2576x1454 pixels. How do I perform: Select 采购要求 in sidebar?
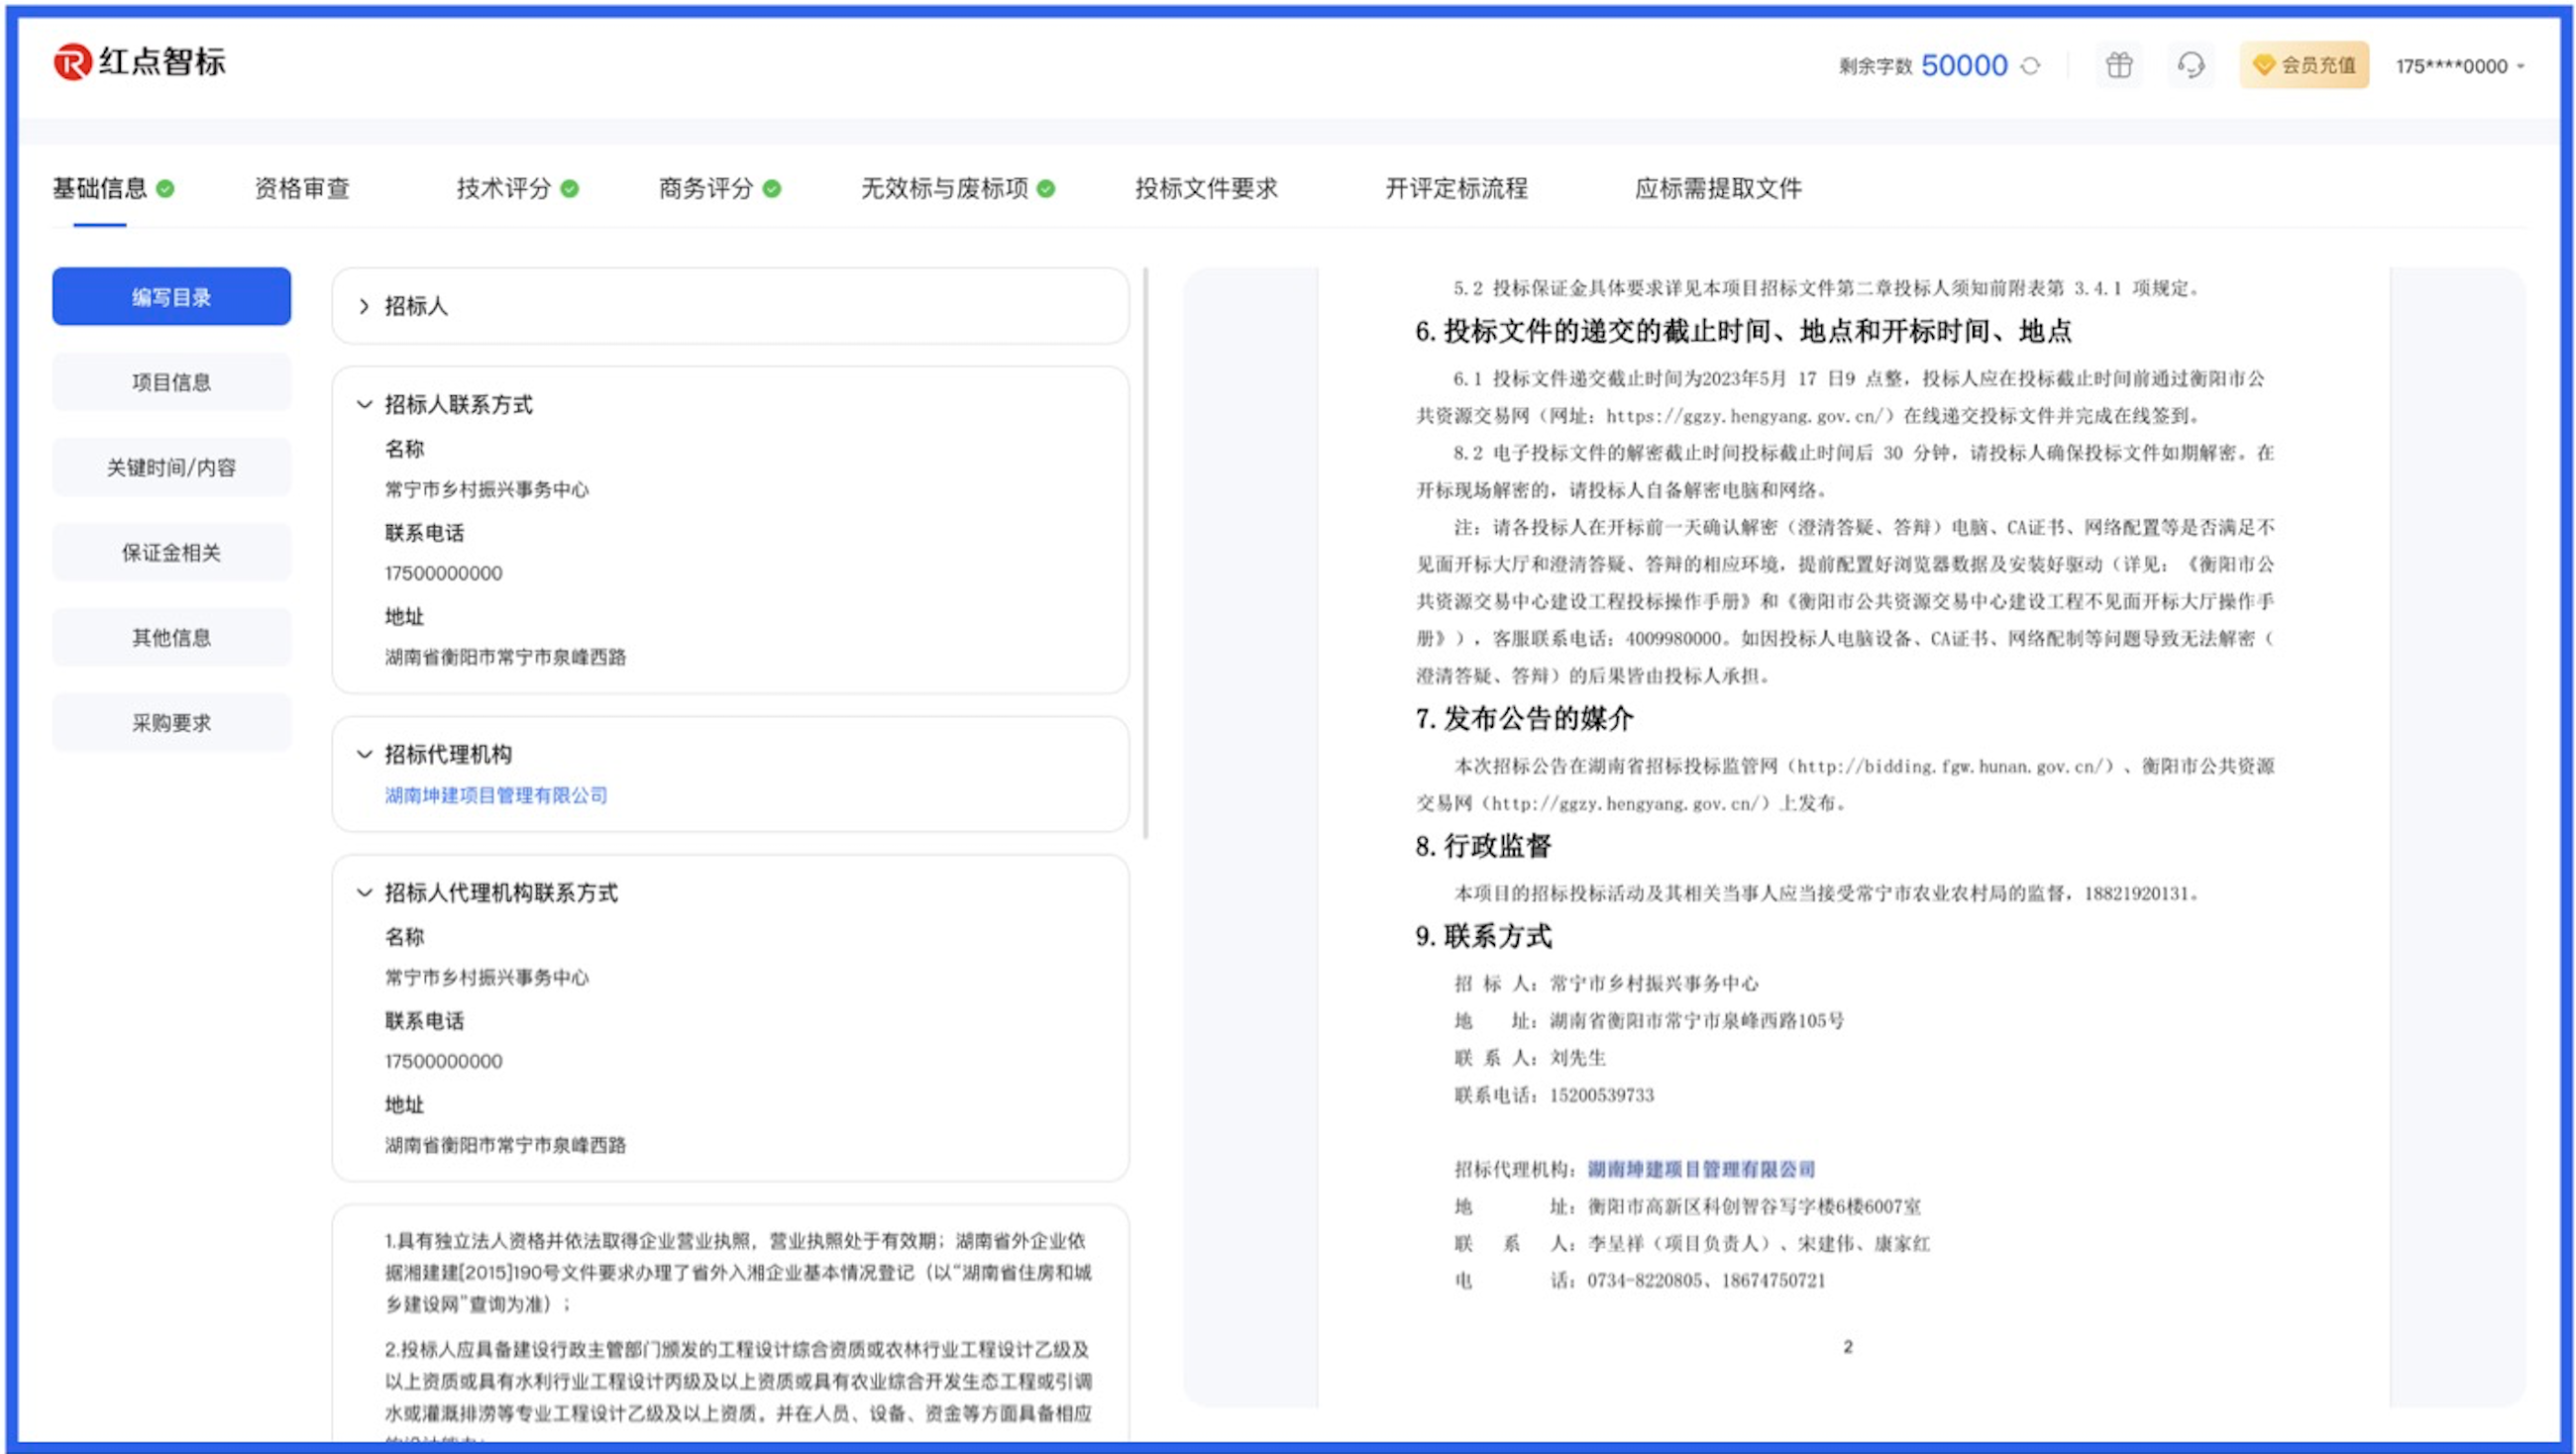pos(171,722)
